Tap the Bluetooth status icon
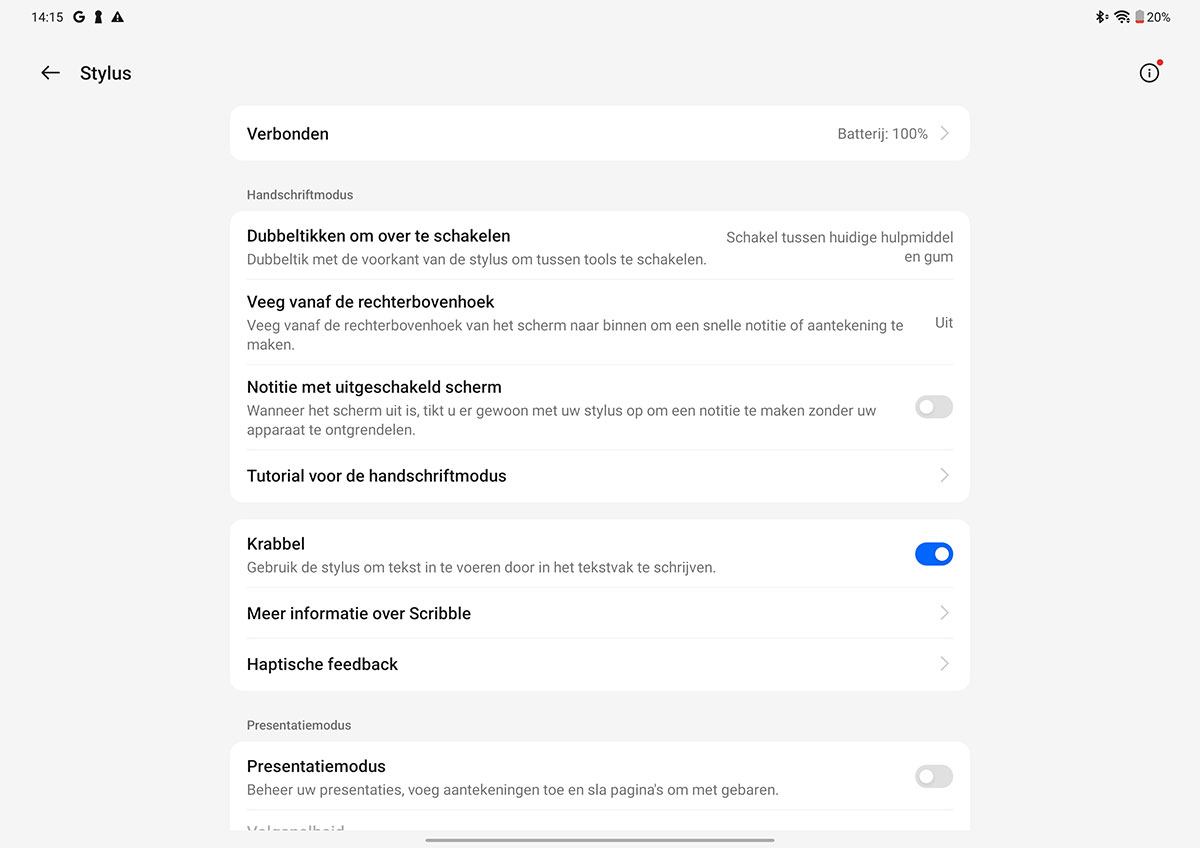Screen dimensions: 1200x848 coord(1101,17)
